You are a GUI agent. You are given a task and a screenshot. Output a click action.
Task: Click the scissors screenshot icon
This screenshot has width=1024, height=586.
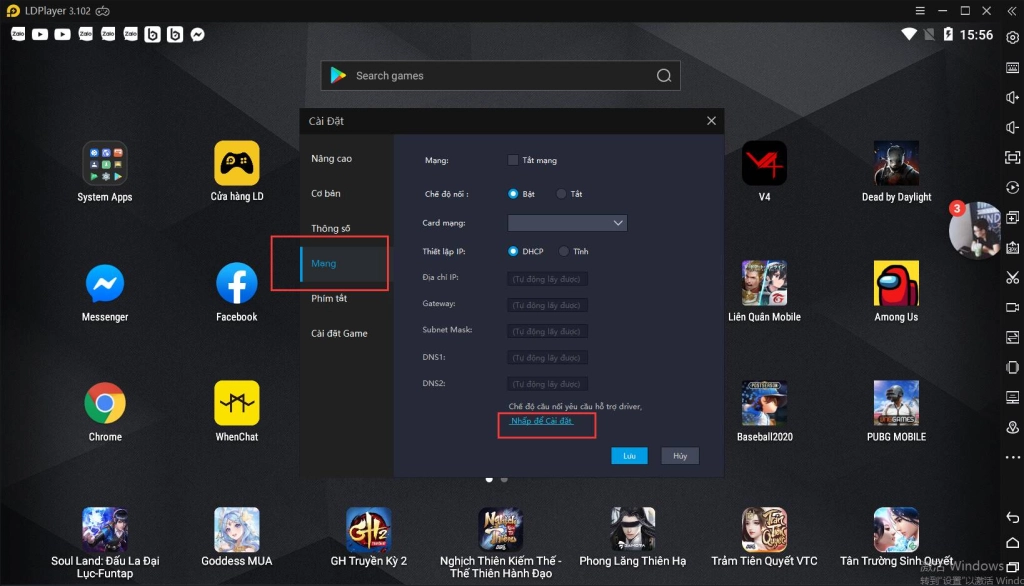(x=1012, y=277)
